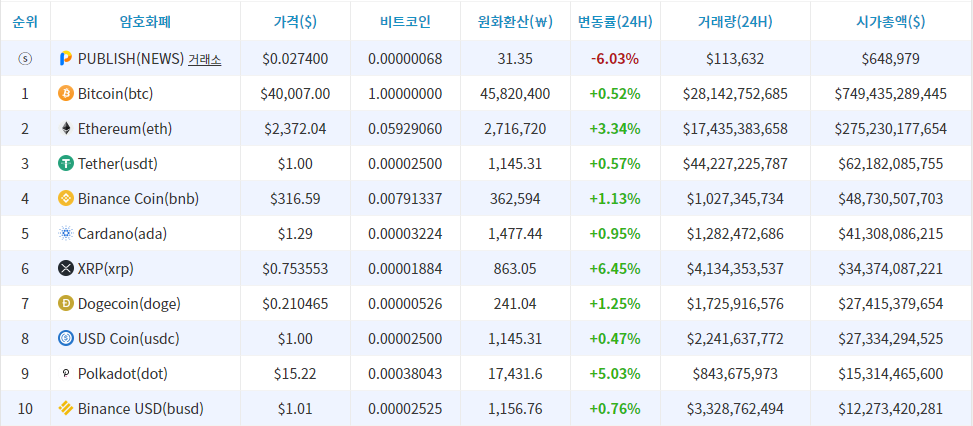
Task: Sort by the 원화환산(₩) column header
Action: point(515,22)
